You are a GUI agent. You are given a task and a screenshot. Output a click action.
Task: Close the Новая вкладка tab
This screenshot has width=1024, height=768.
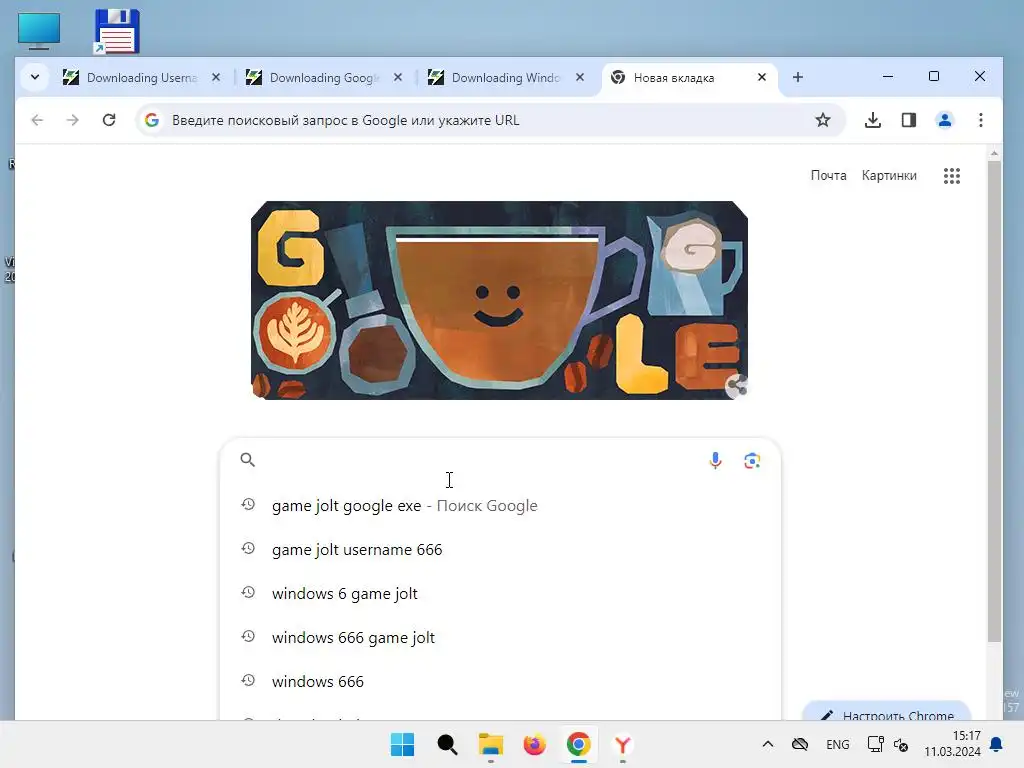(761, 77)
